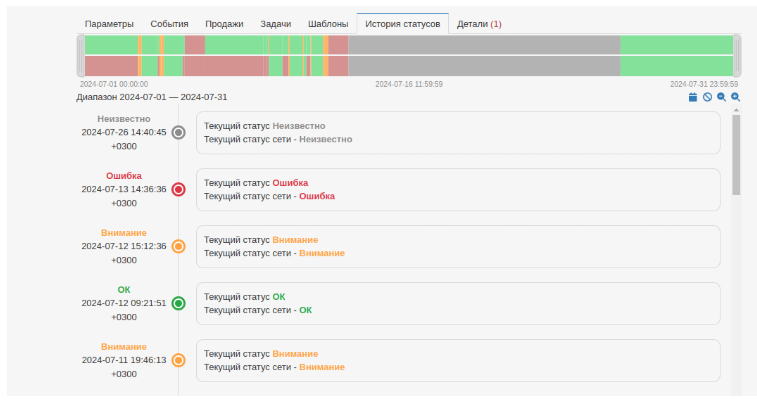
Task: Click the right timeline range handle
Action: click(x=737, y=55)
